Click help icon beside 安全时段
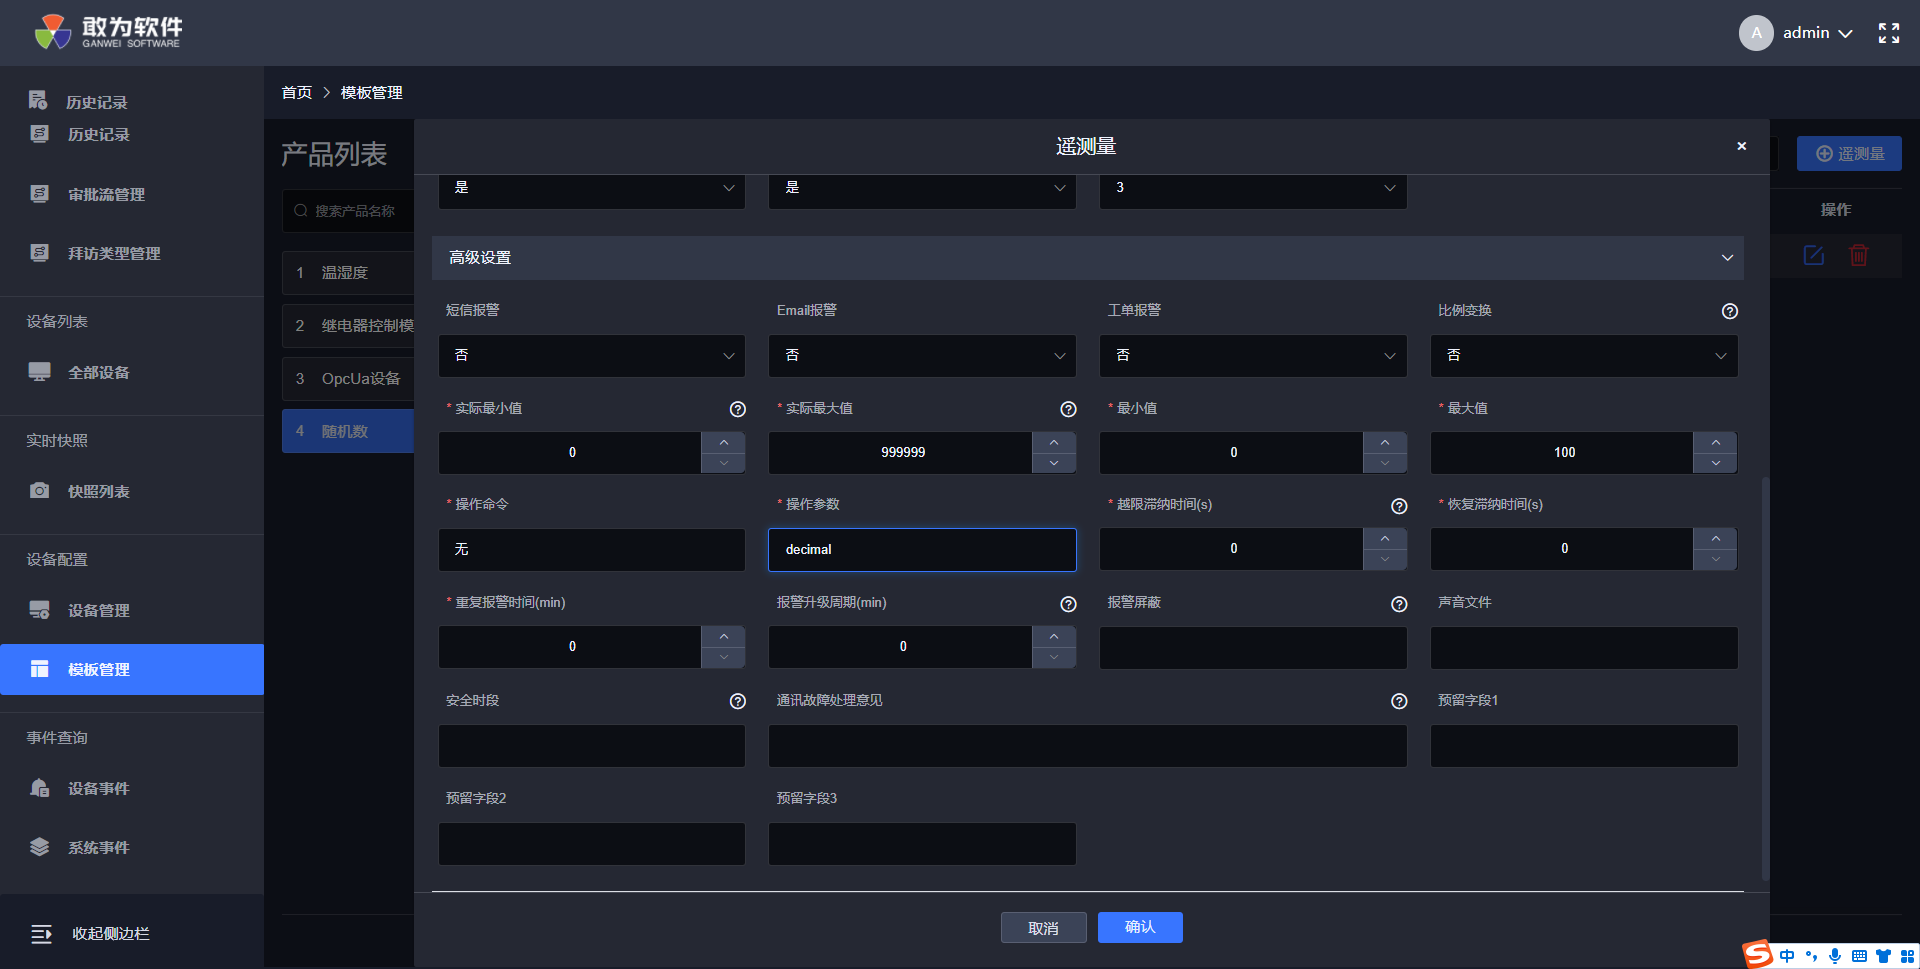This screenshot has height=969, width=1920. click(737, 702)
